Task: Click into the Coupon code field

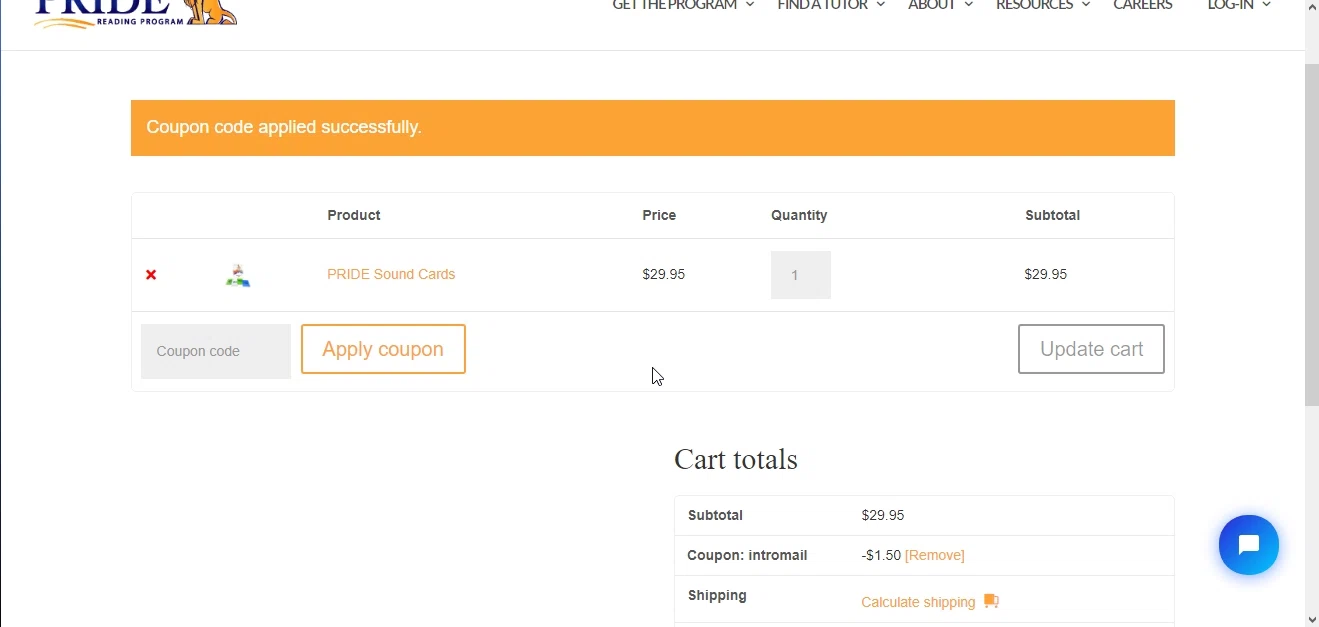Action: 216,351
